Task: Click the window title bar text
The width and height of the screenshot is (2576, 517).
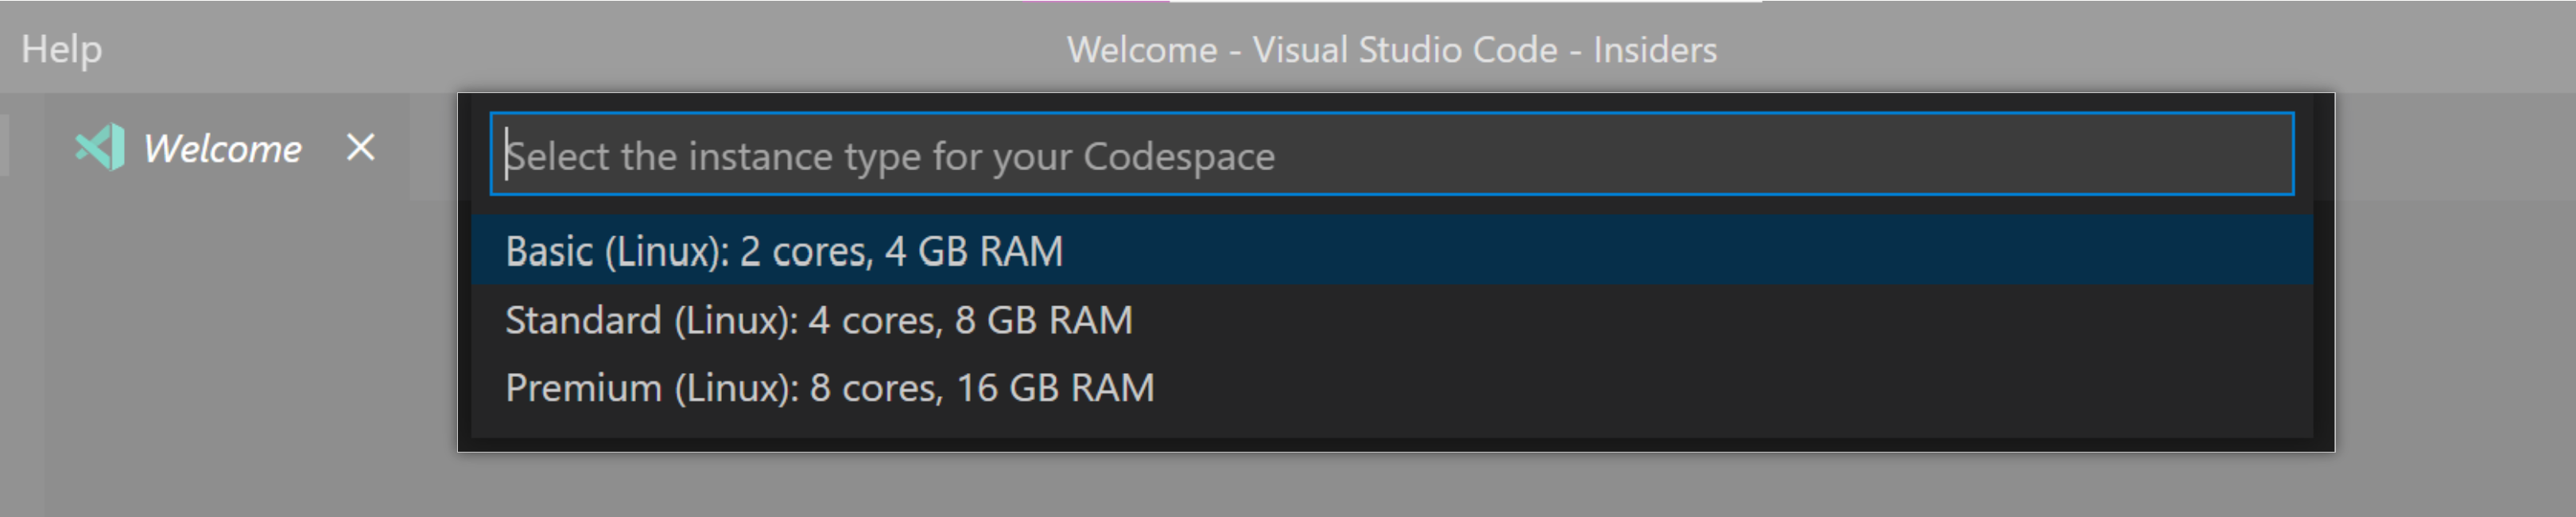Action: pos(1391,49)
